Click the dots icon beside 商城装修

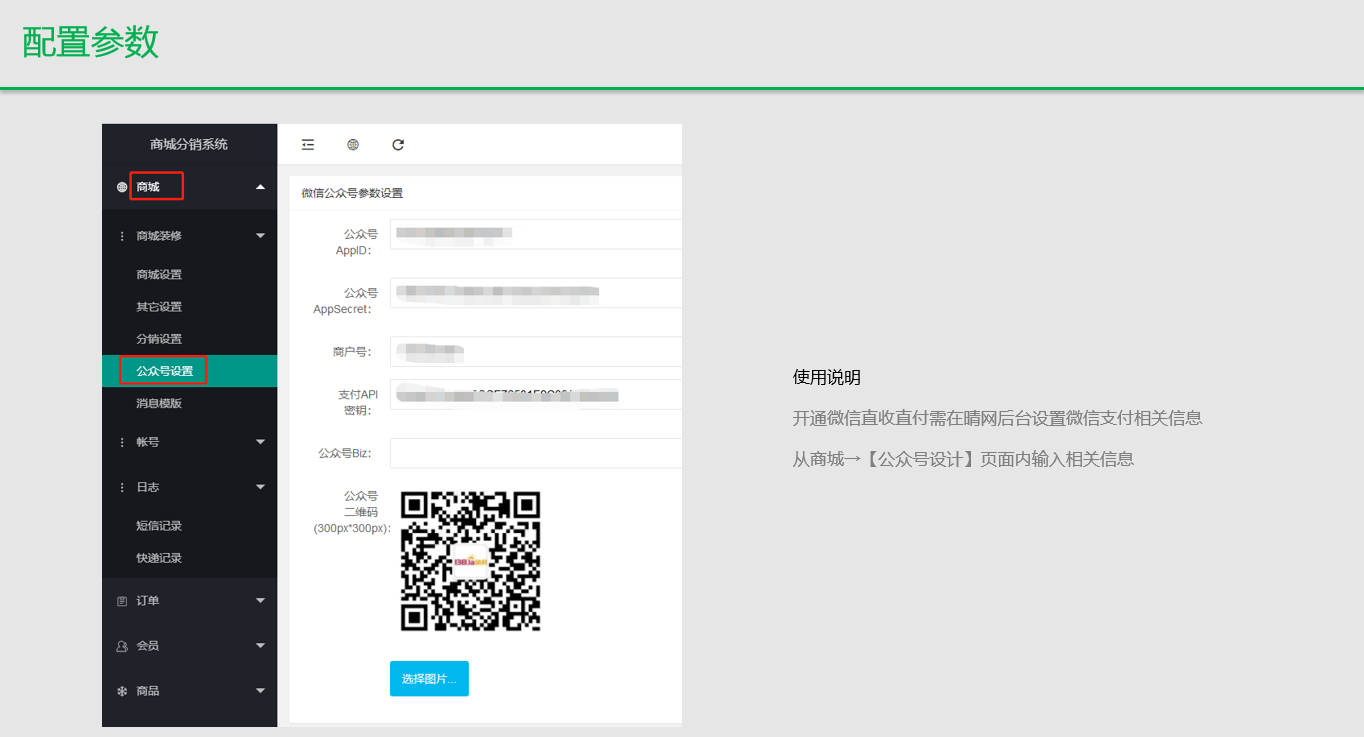(x=122, y=236)
